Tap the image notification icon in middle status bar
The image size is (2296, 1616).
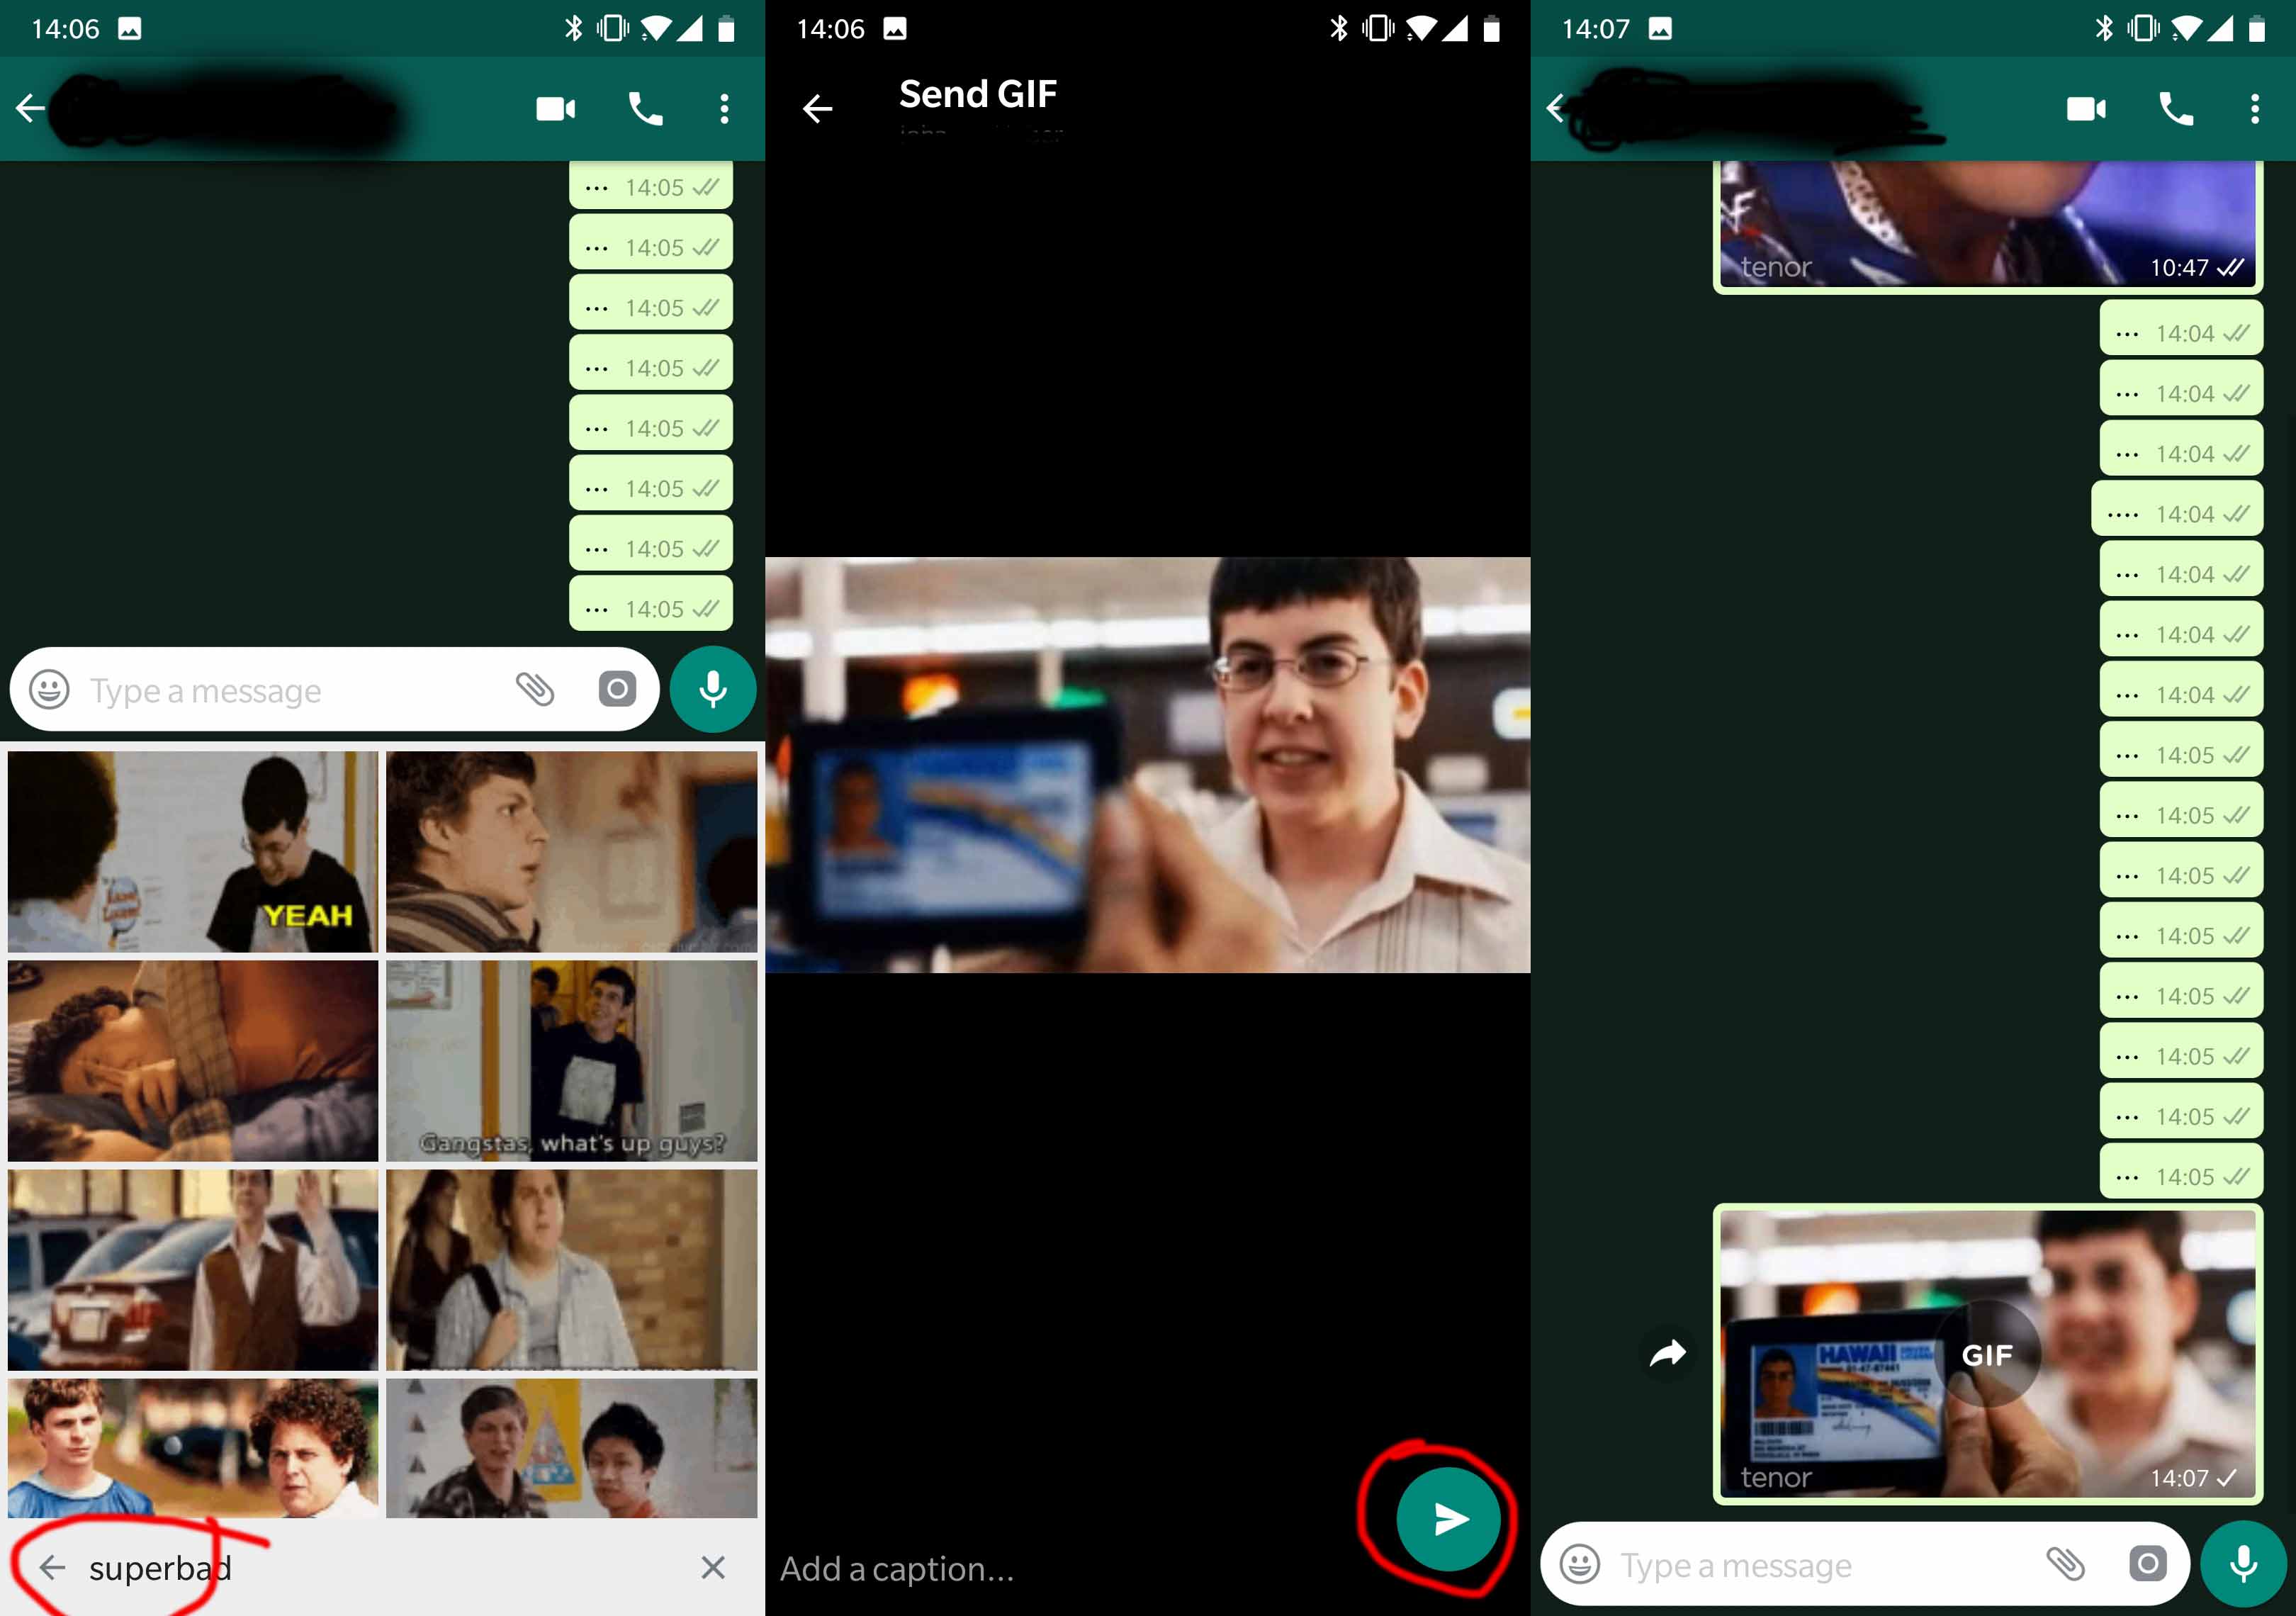894,28
